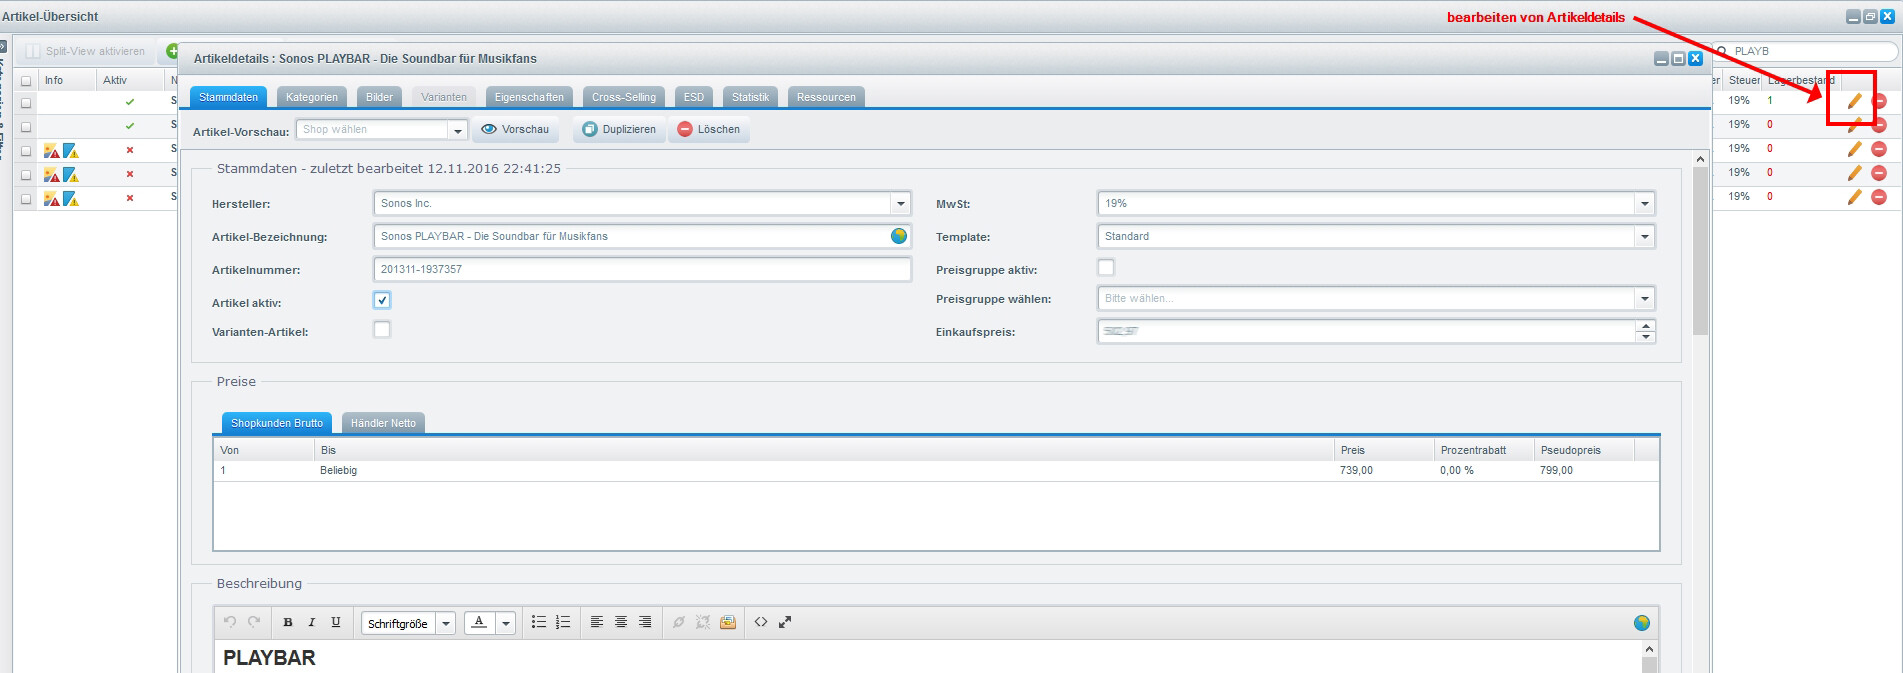Center the description text
This screenshot has height=673, width=1903.
tap(621, 622)
